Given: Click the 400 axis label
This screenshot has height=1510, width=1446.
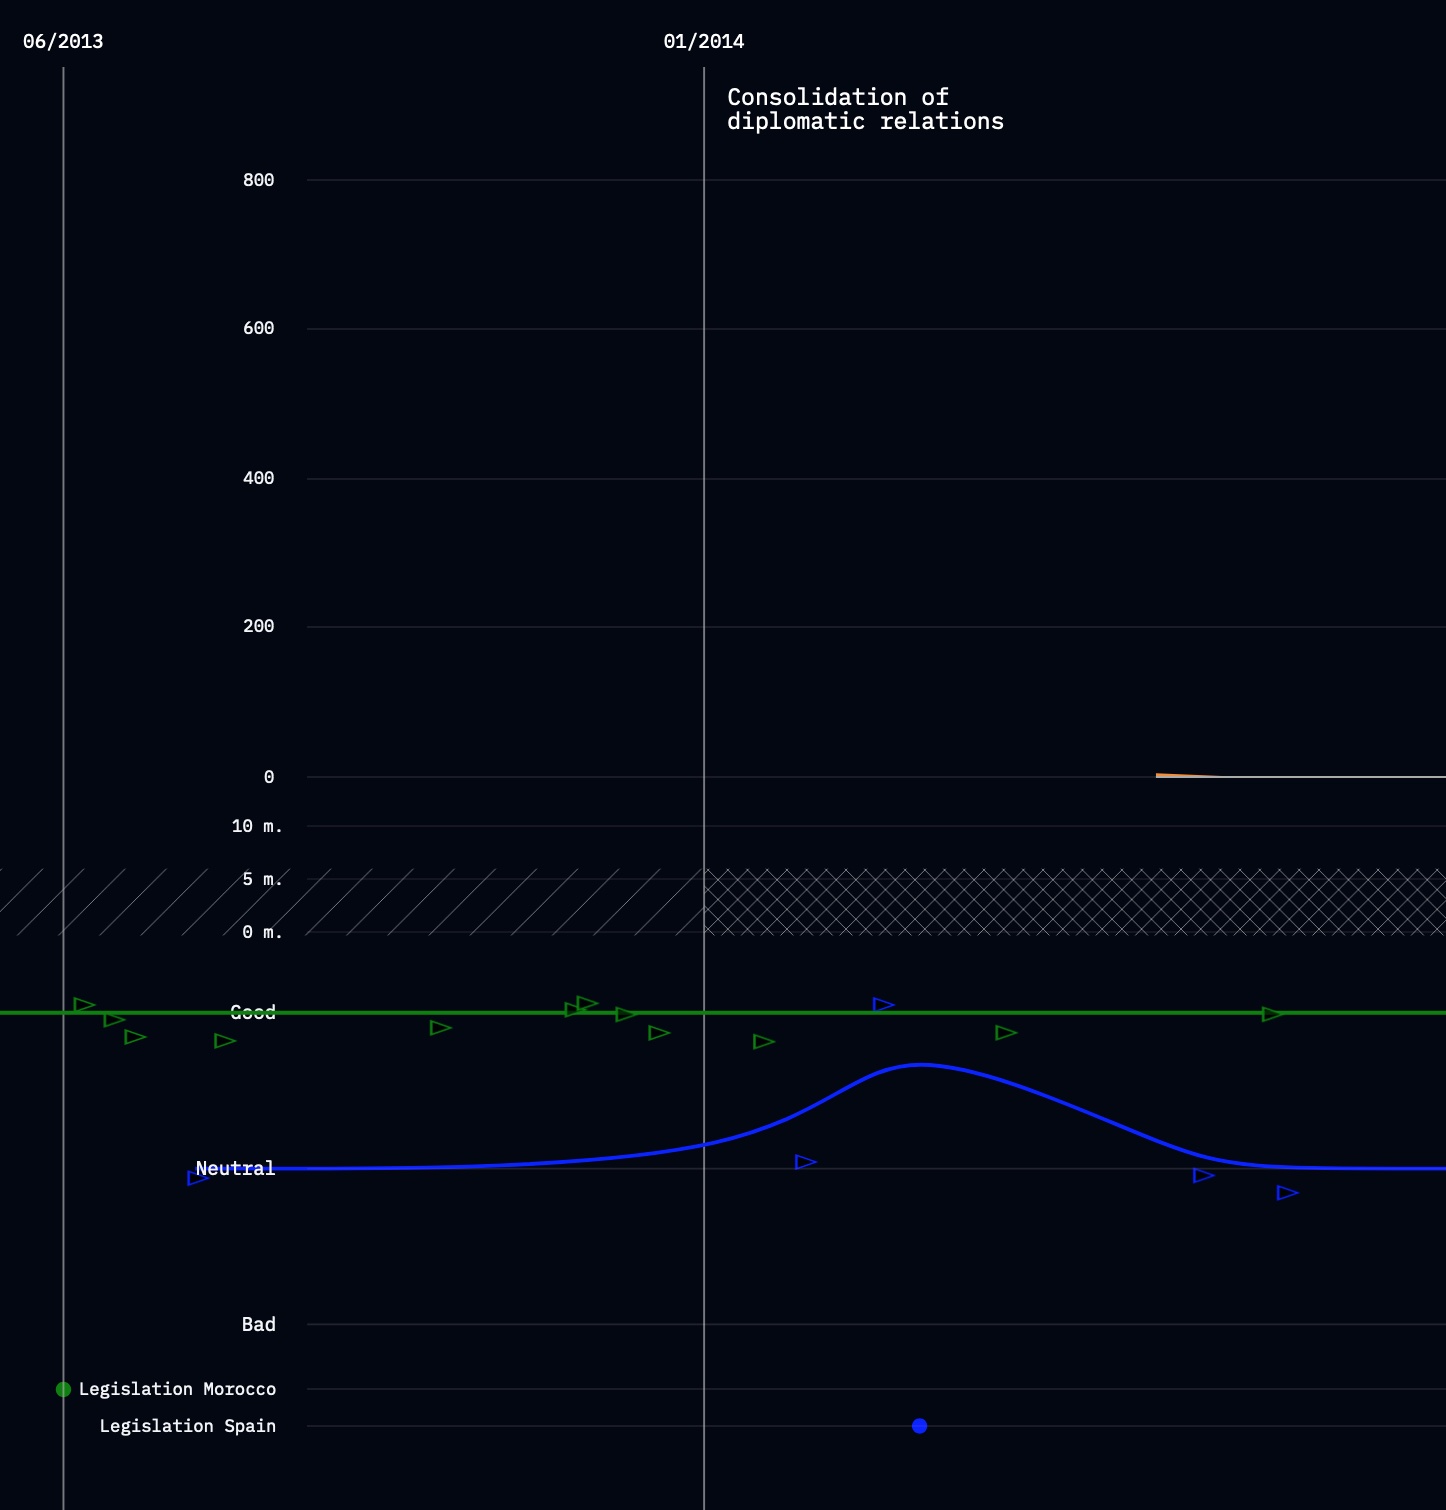Looking at the screenshot, I should pos(258,478).
